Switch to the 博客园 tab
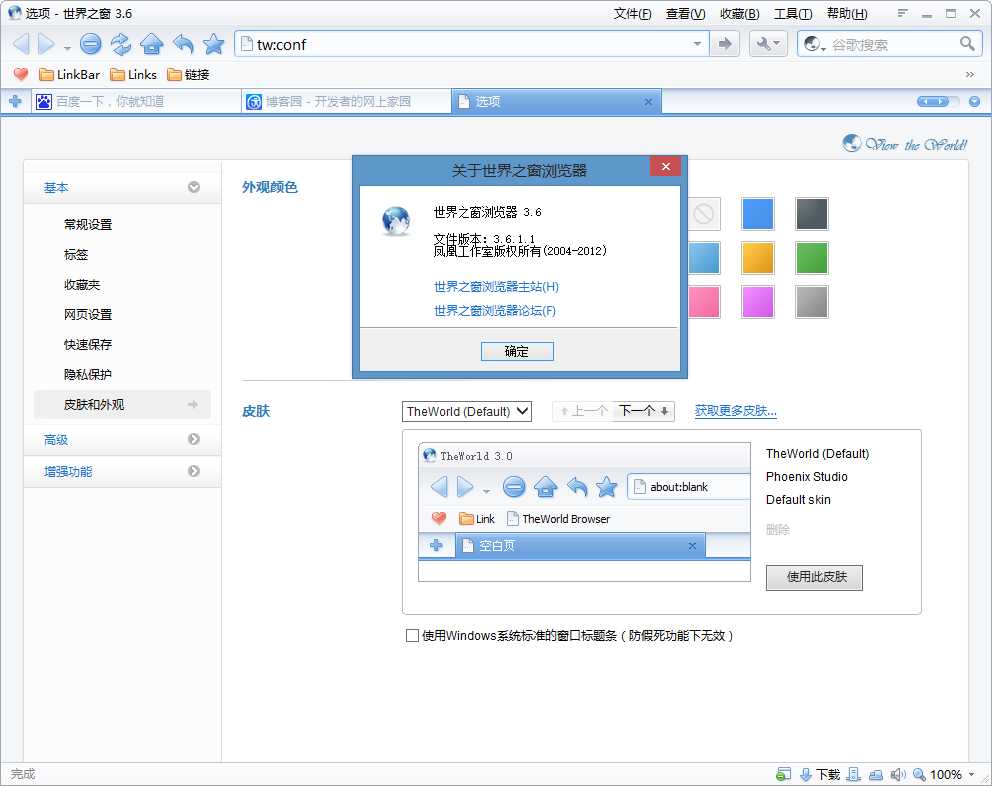The image size is (992, 787). pos(347,101)
